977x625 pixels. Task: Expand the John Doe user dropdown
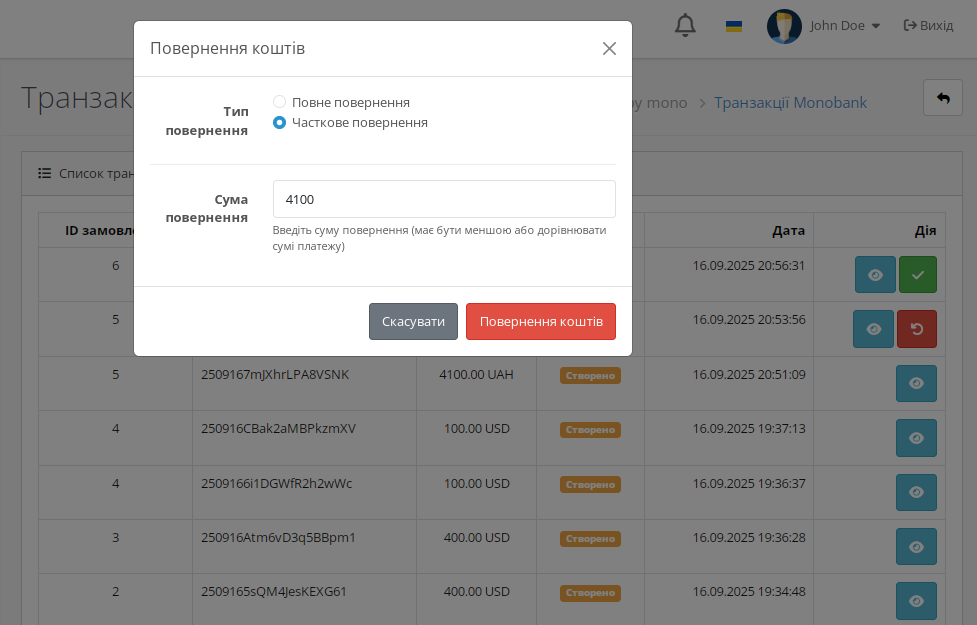pos(845,26)
